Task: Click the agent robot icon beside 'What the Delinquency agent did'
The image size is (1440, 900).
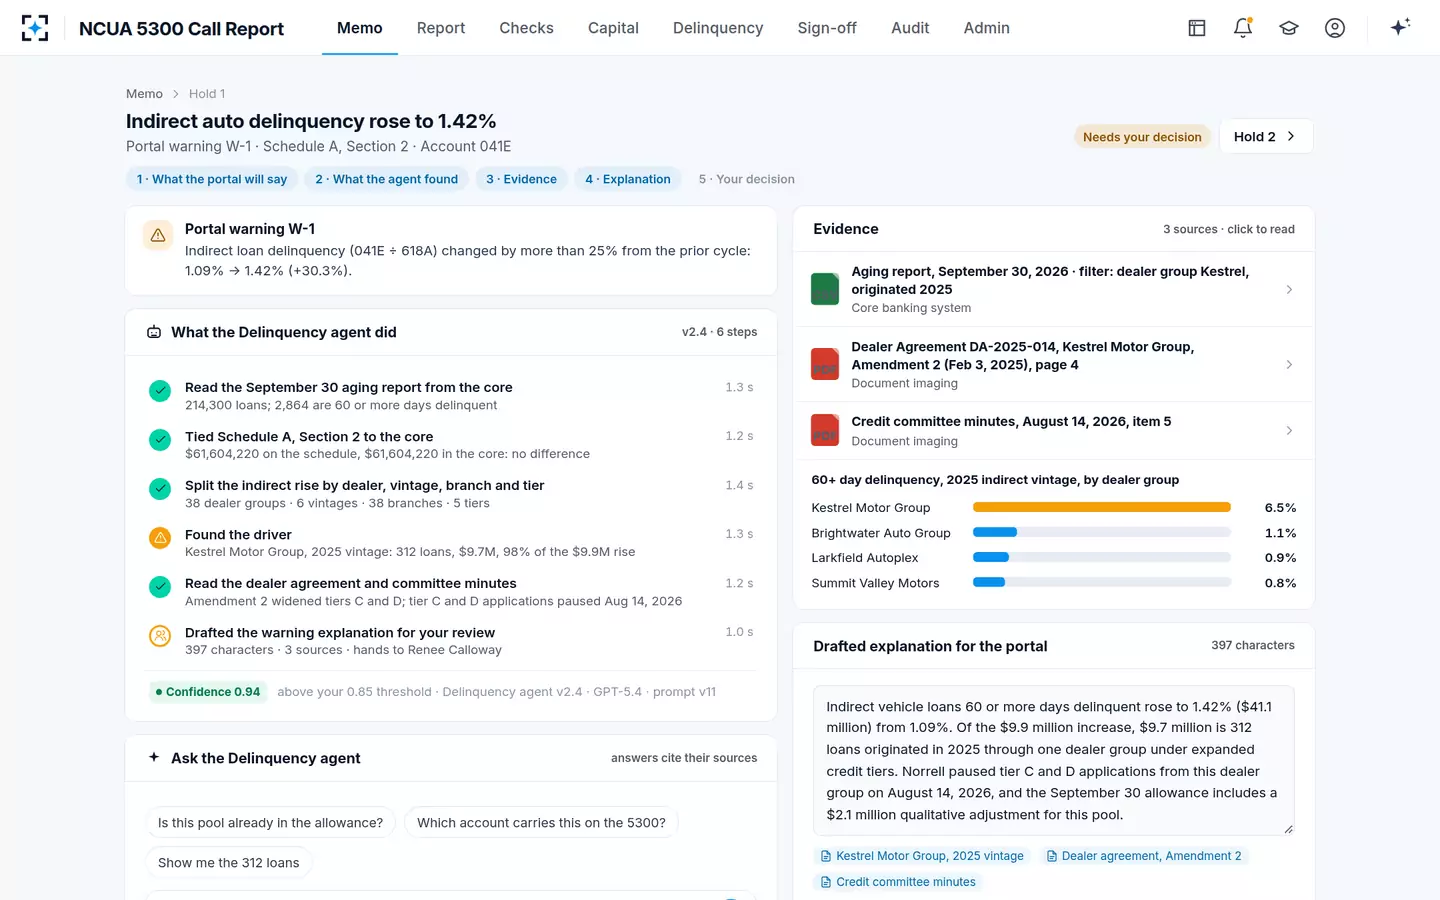Action: [154, 332]
